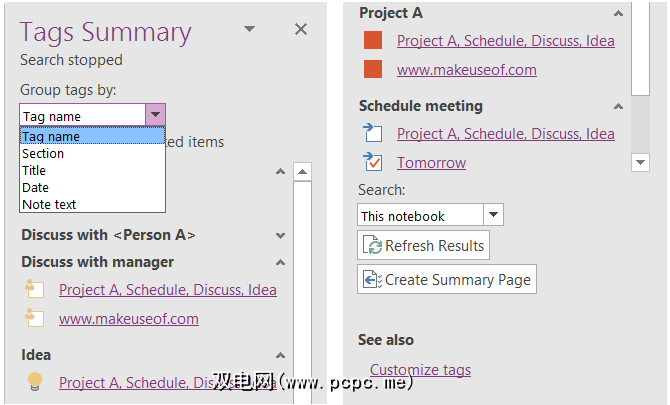670x405 pixels.
Task: Toggle the checked Tomorrow meeting checkbox
Action: tap(373, 162)
